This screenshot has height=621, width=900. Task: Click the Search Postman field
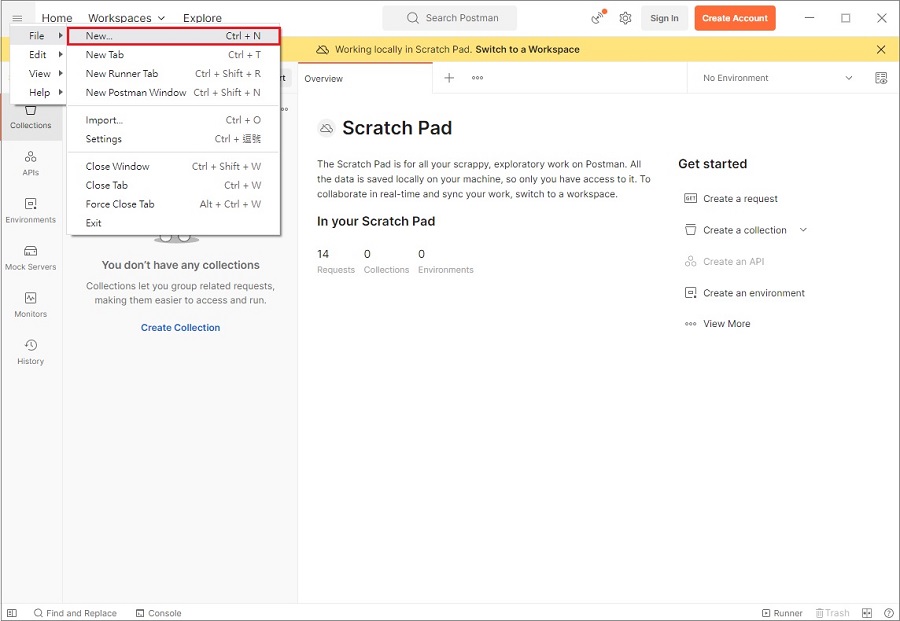pyautogui.click(x=450, y=18)
